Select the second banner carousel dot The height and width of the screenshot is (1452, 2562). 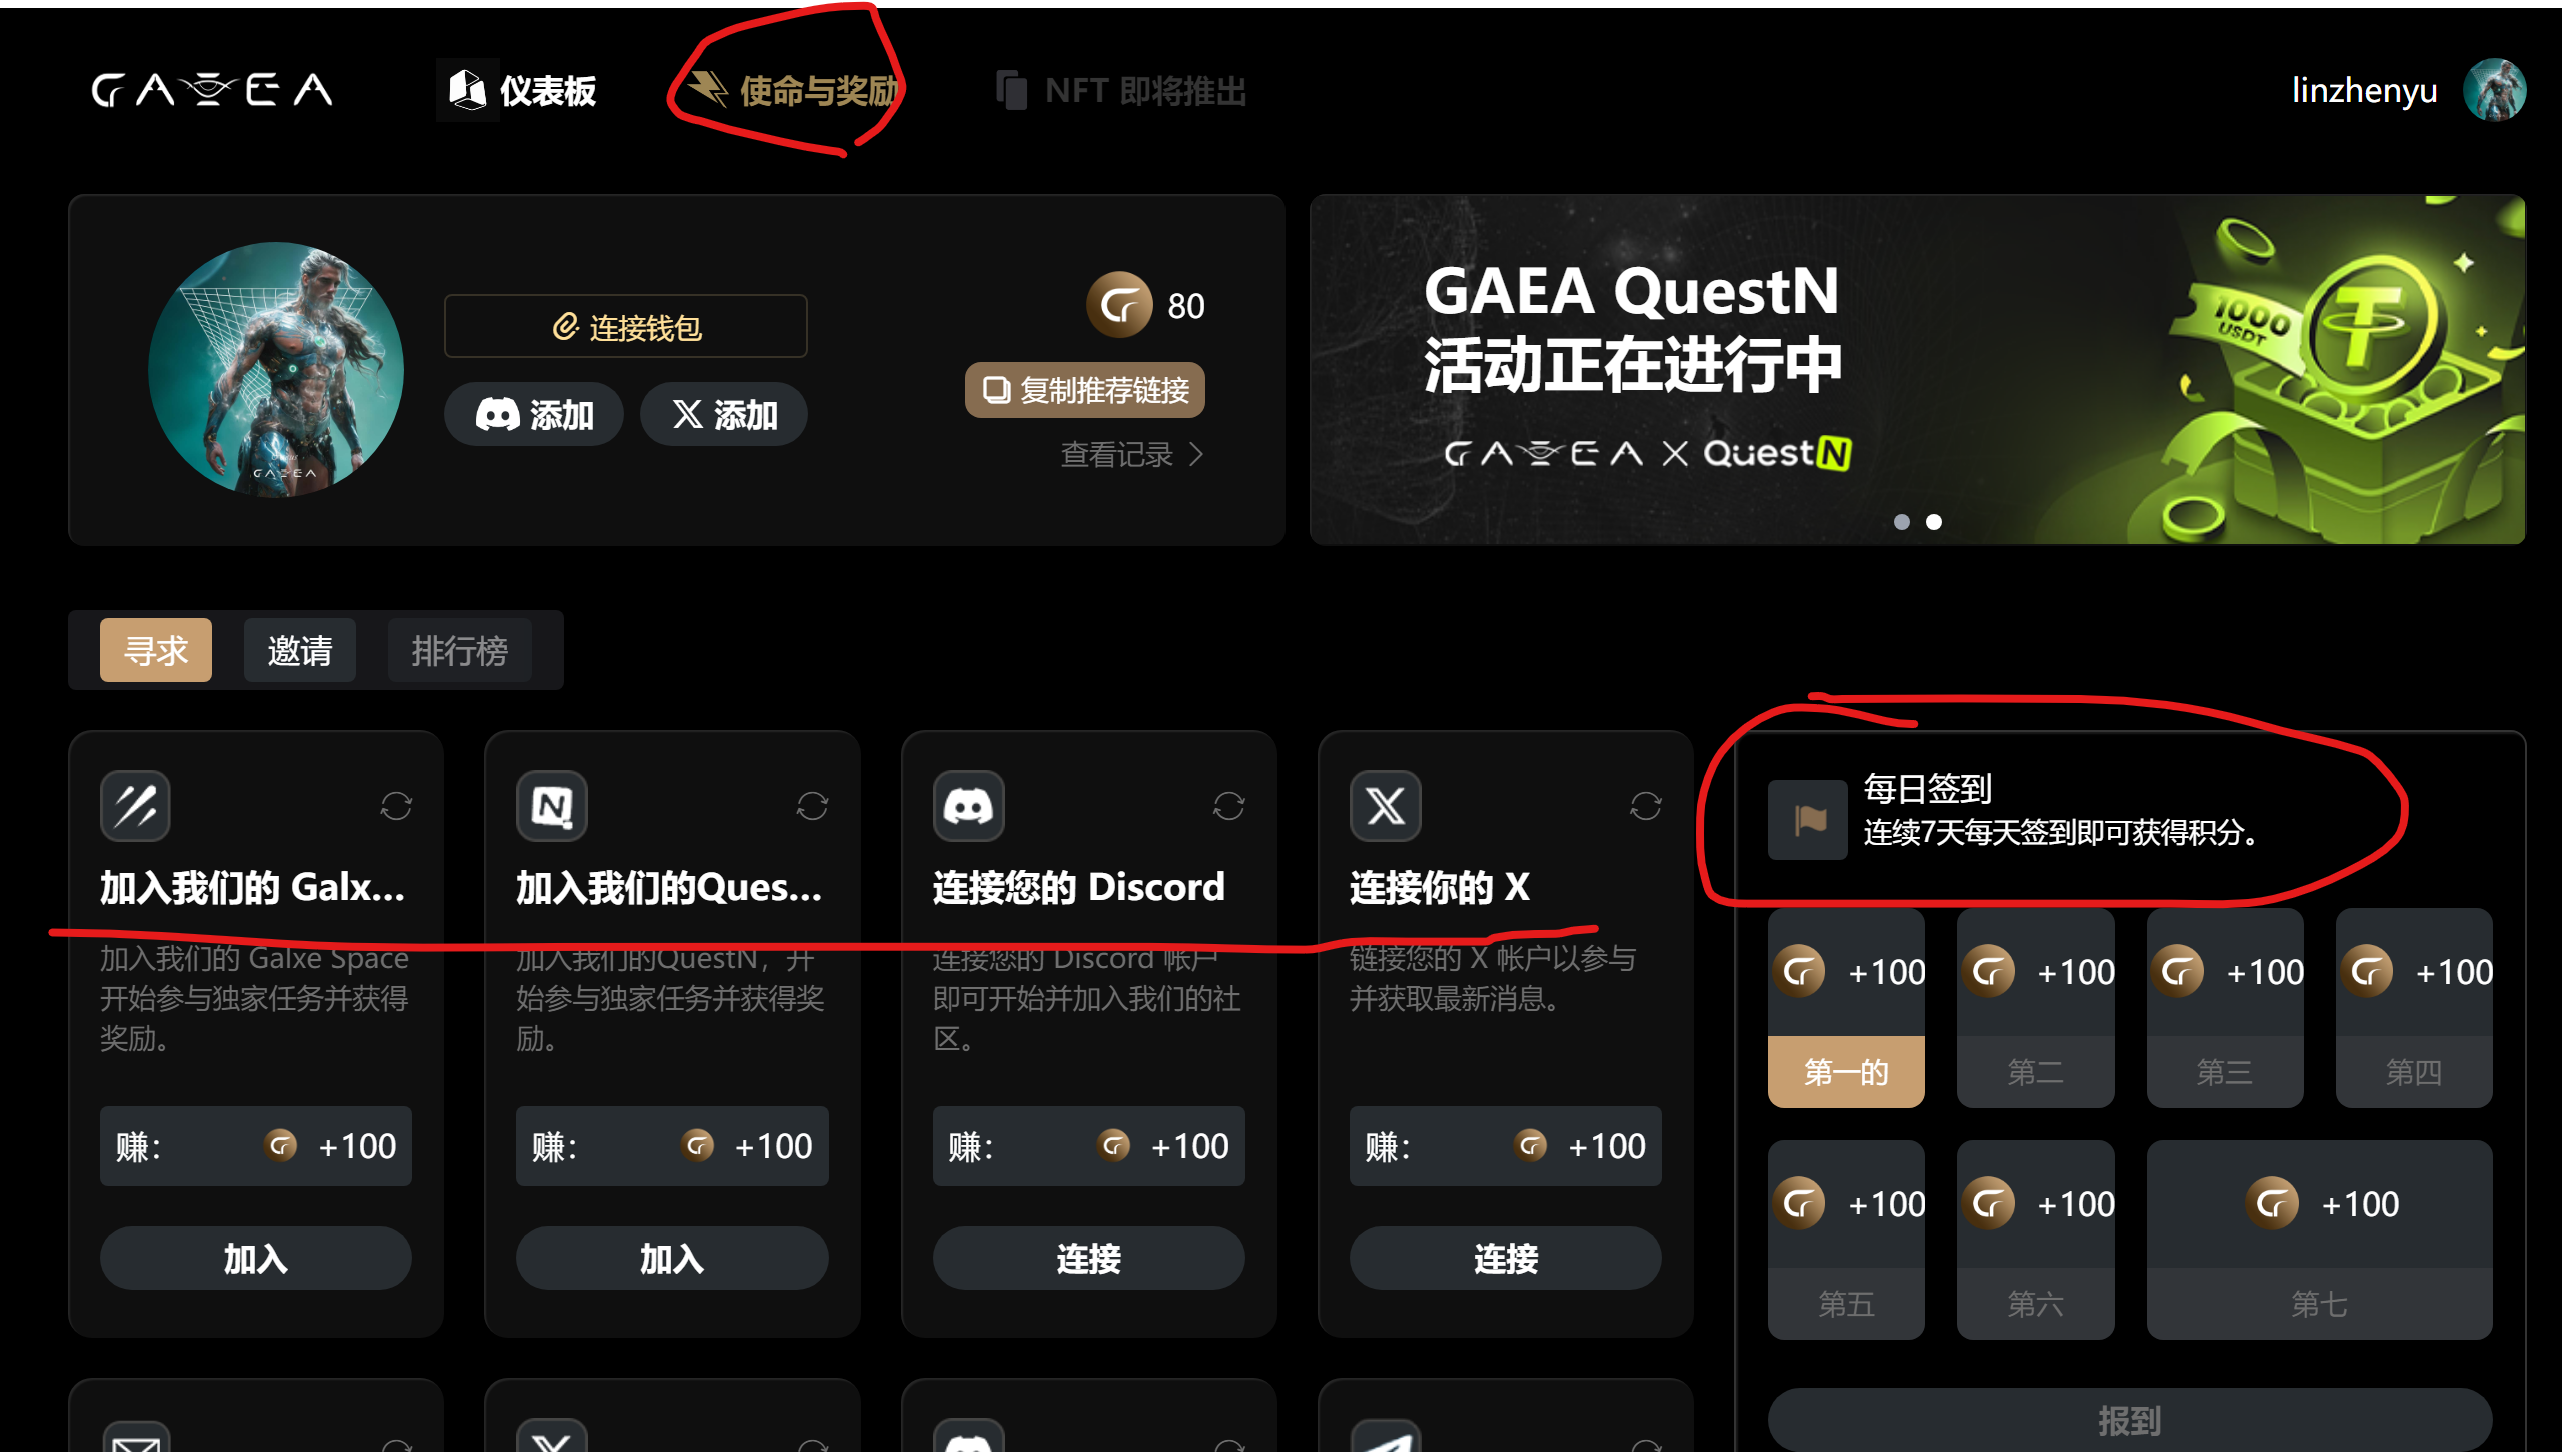click(1934, 522)
